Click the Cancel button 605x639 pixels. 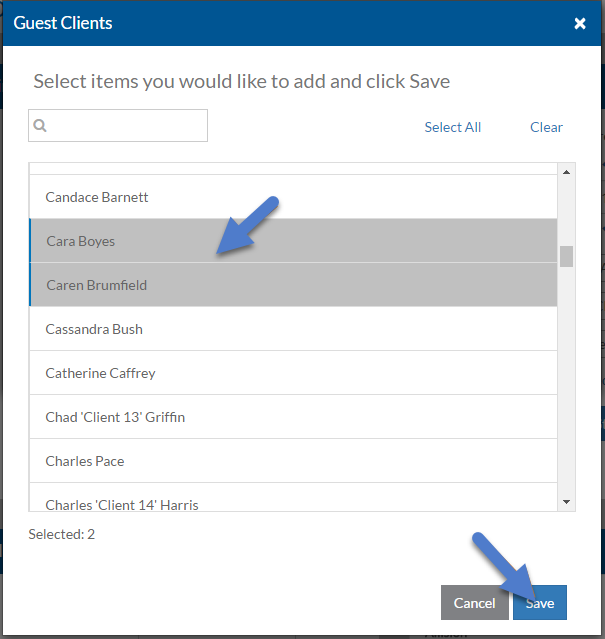pyautogui.click(x=475, y=603)
